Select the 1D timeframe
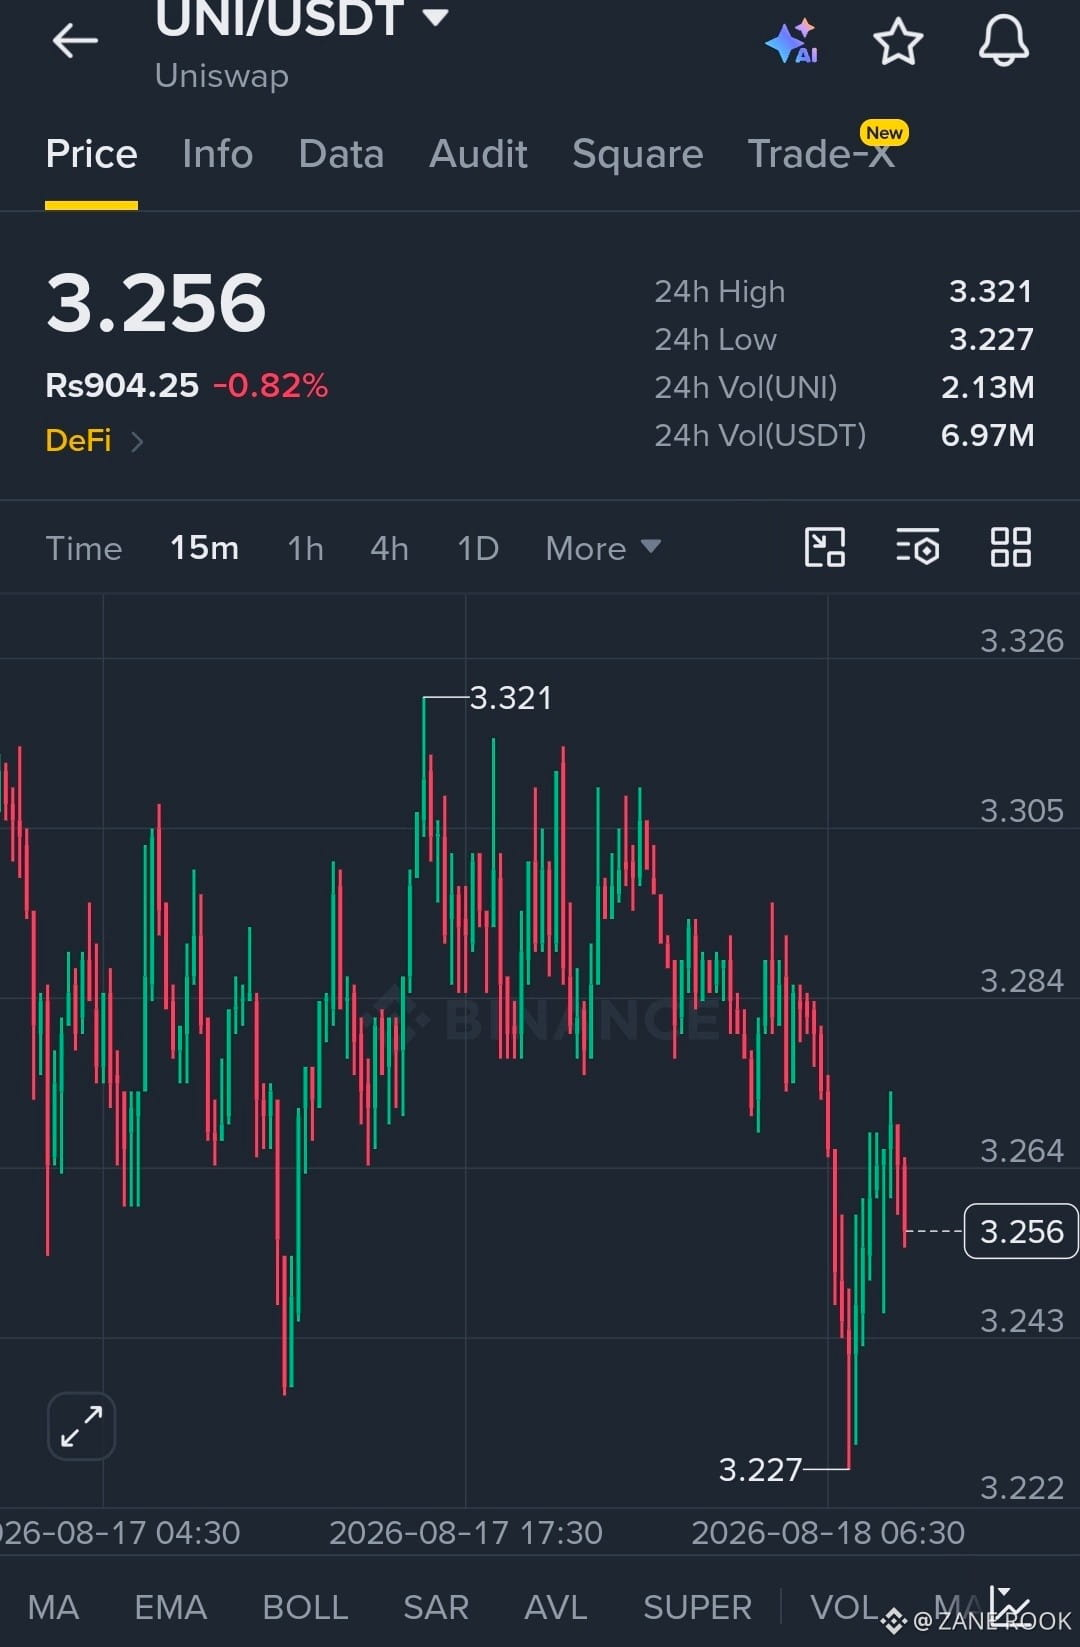 (x=477, y=548)
